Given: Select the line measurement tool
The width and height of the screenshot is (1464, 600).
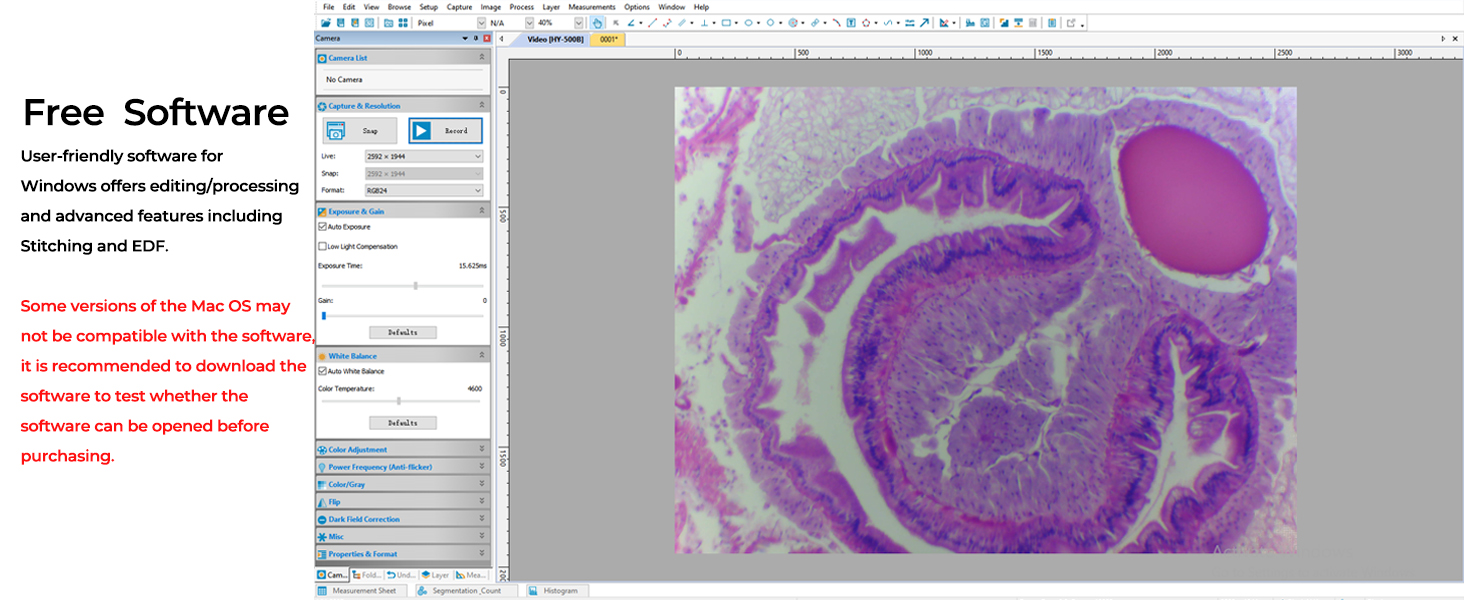Looking at the screenshot, I should click(x=650, y=22).
